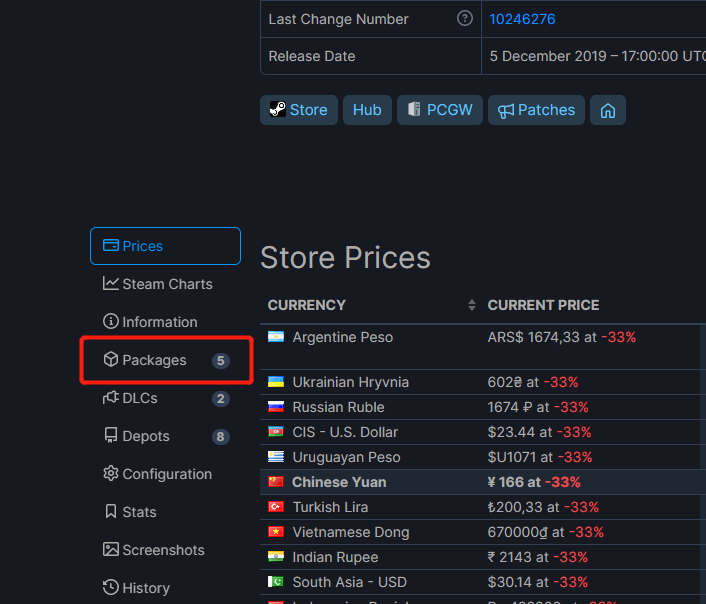Click the Hub button
Viewport: 706px width, 604px height.
pos(367,110)
